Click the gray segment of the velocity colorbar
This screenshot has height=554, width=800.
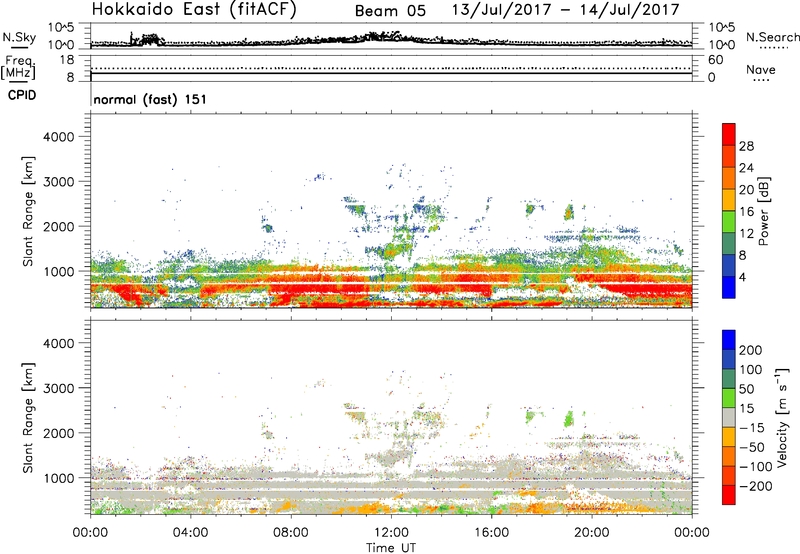click(x=729, y=417)
